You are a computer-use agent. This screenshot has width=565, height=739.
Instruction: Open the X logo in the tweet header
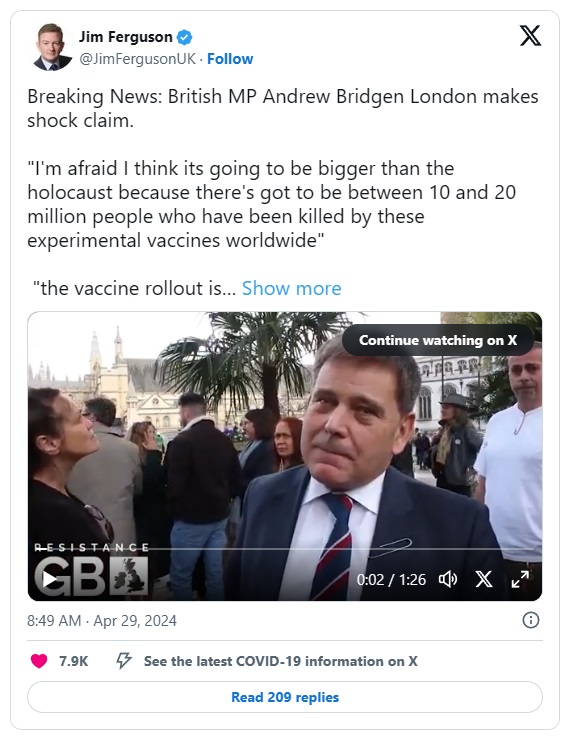coord(530,36)
